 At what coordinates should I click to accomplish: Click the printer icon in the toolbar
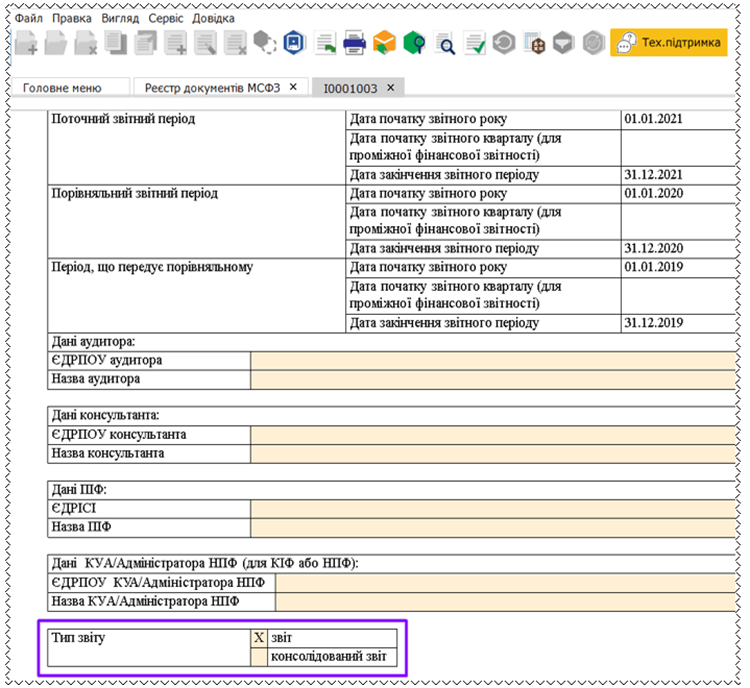pos(355,43)
